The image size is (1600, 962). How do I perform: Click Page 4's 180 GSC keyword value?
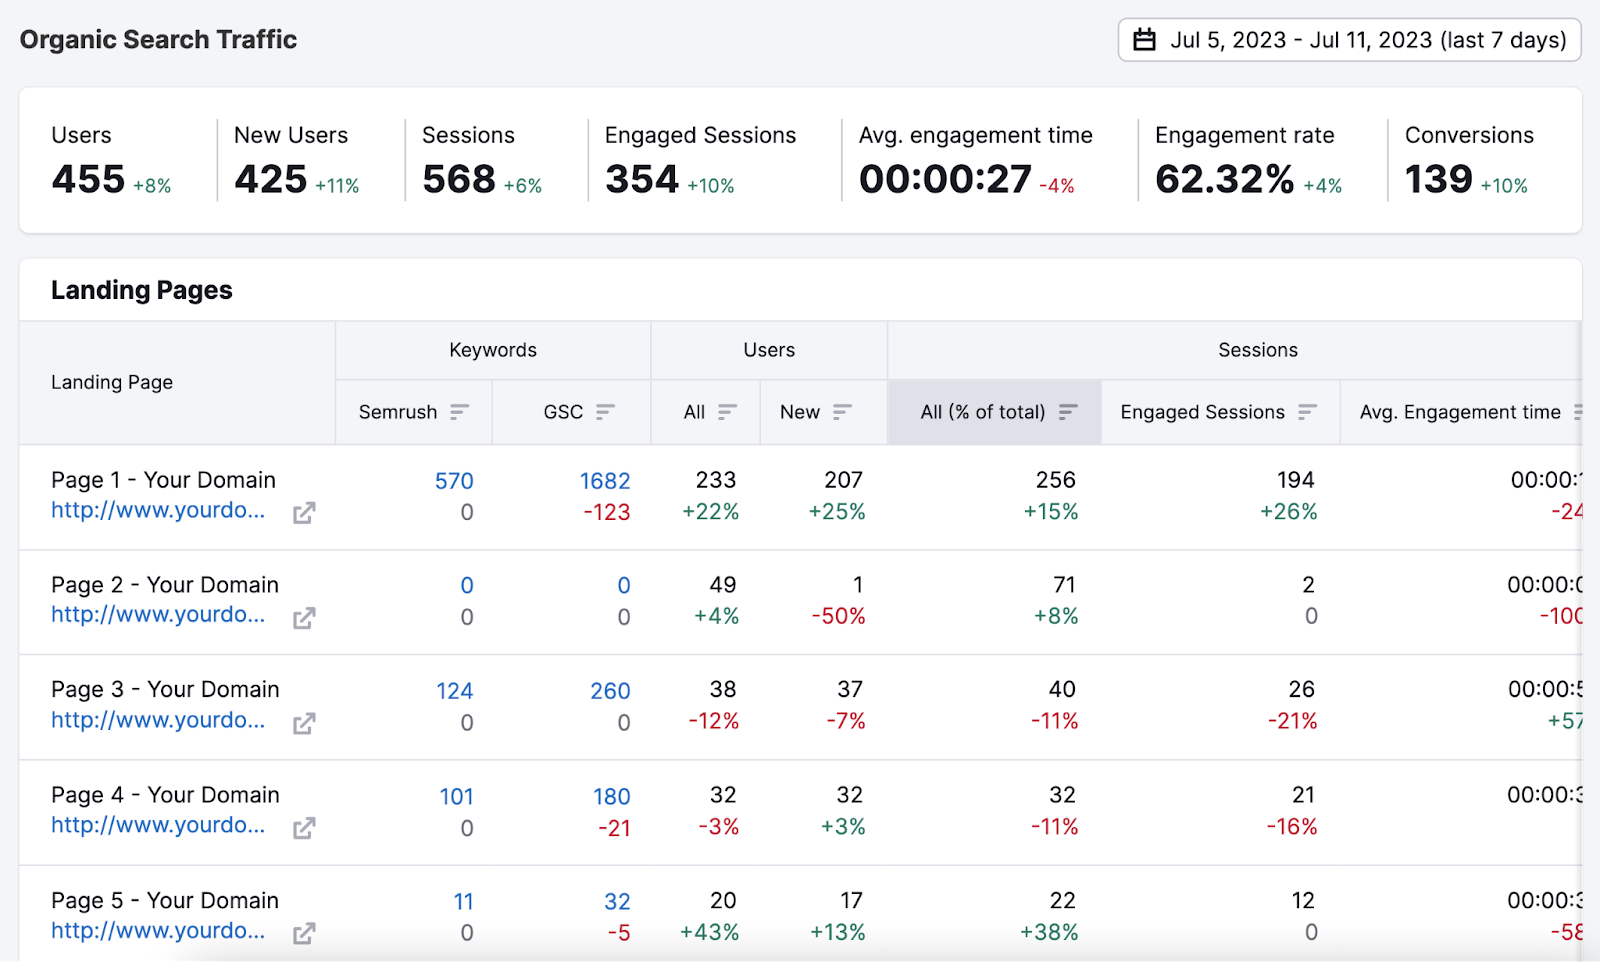[x=611, y=796]
